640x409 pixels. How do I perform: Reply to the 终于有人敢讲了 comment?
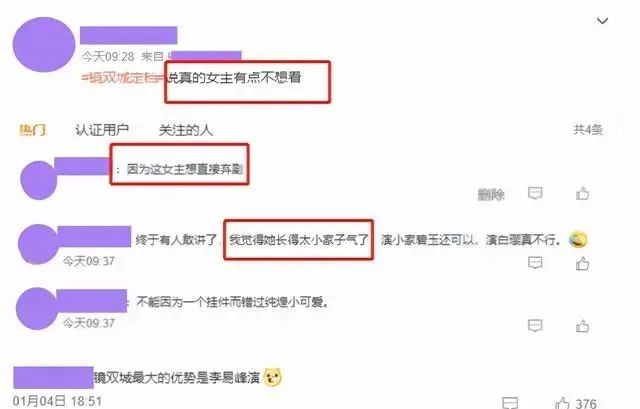(535, 263)
